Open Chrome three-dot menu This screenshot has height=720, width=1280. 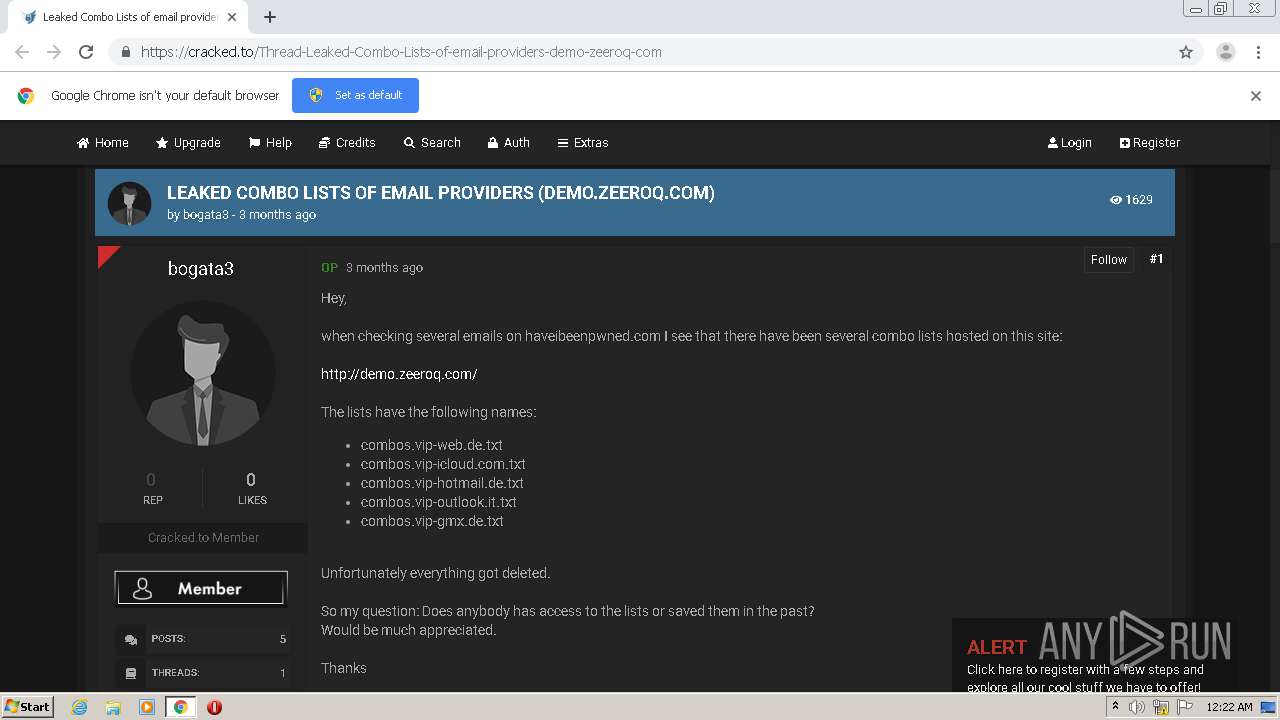tap(1258, 52)
